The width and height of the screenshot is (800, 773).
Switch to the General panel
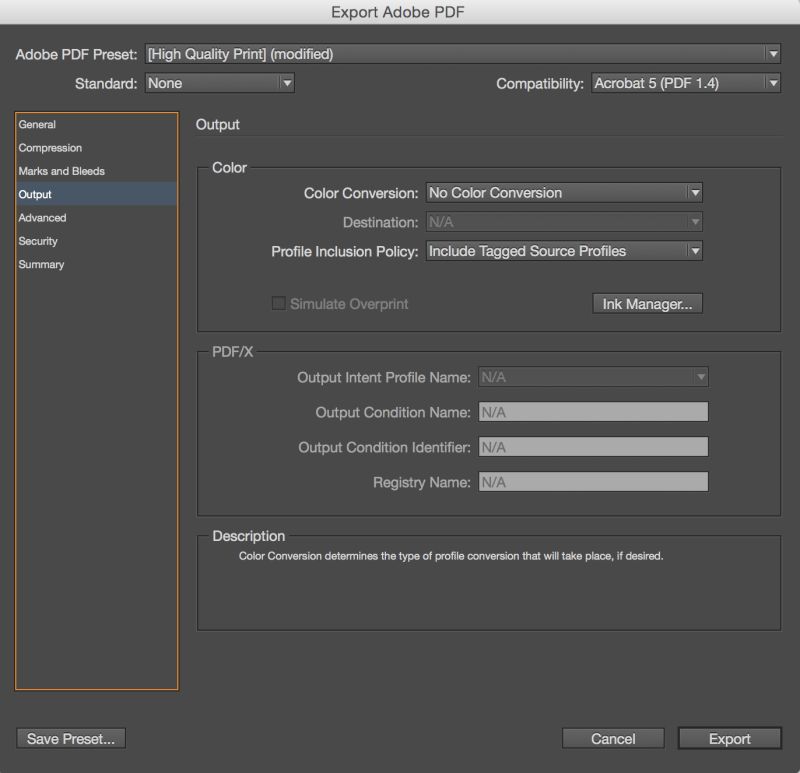pyautogui.click(x=40, y=124)
